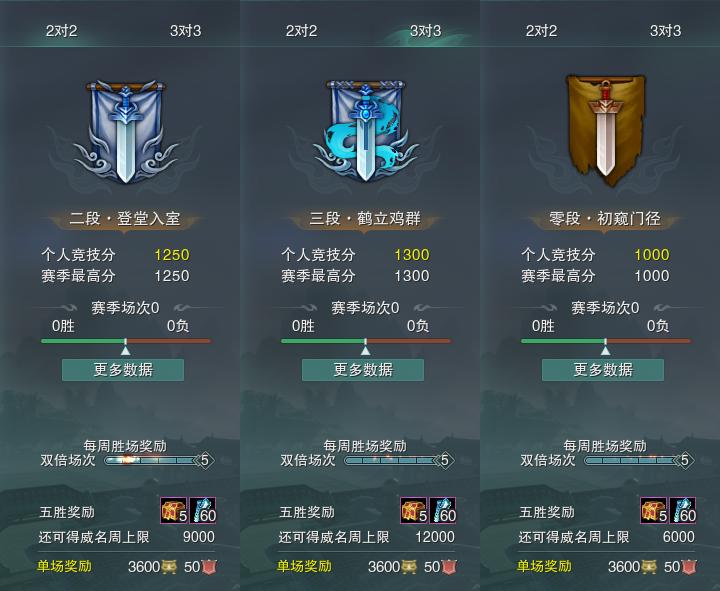
Task: Click 更多数据 button under 三段 panel
Action: click(x=363, y=370)
